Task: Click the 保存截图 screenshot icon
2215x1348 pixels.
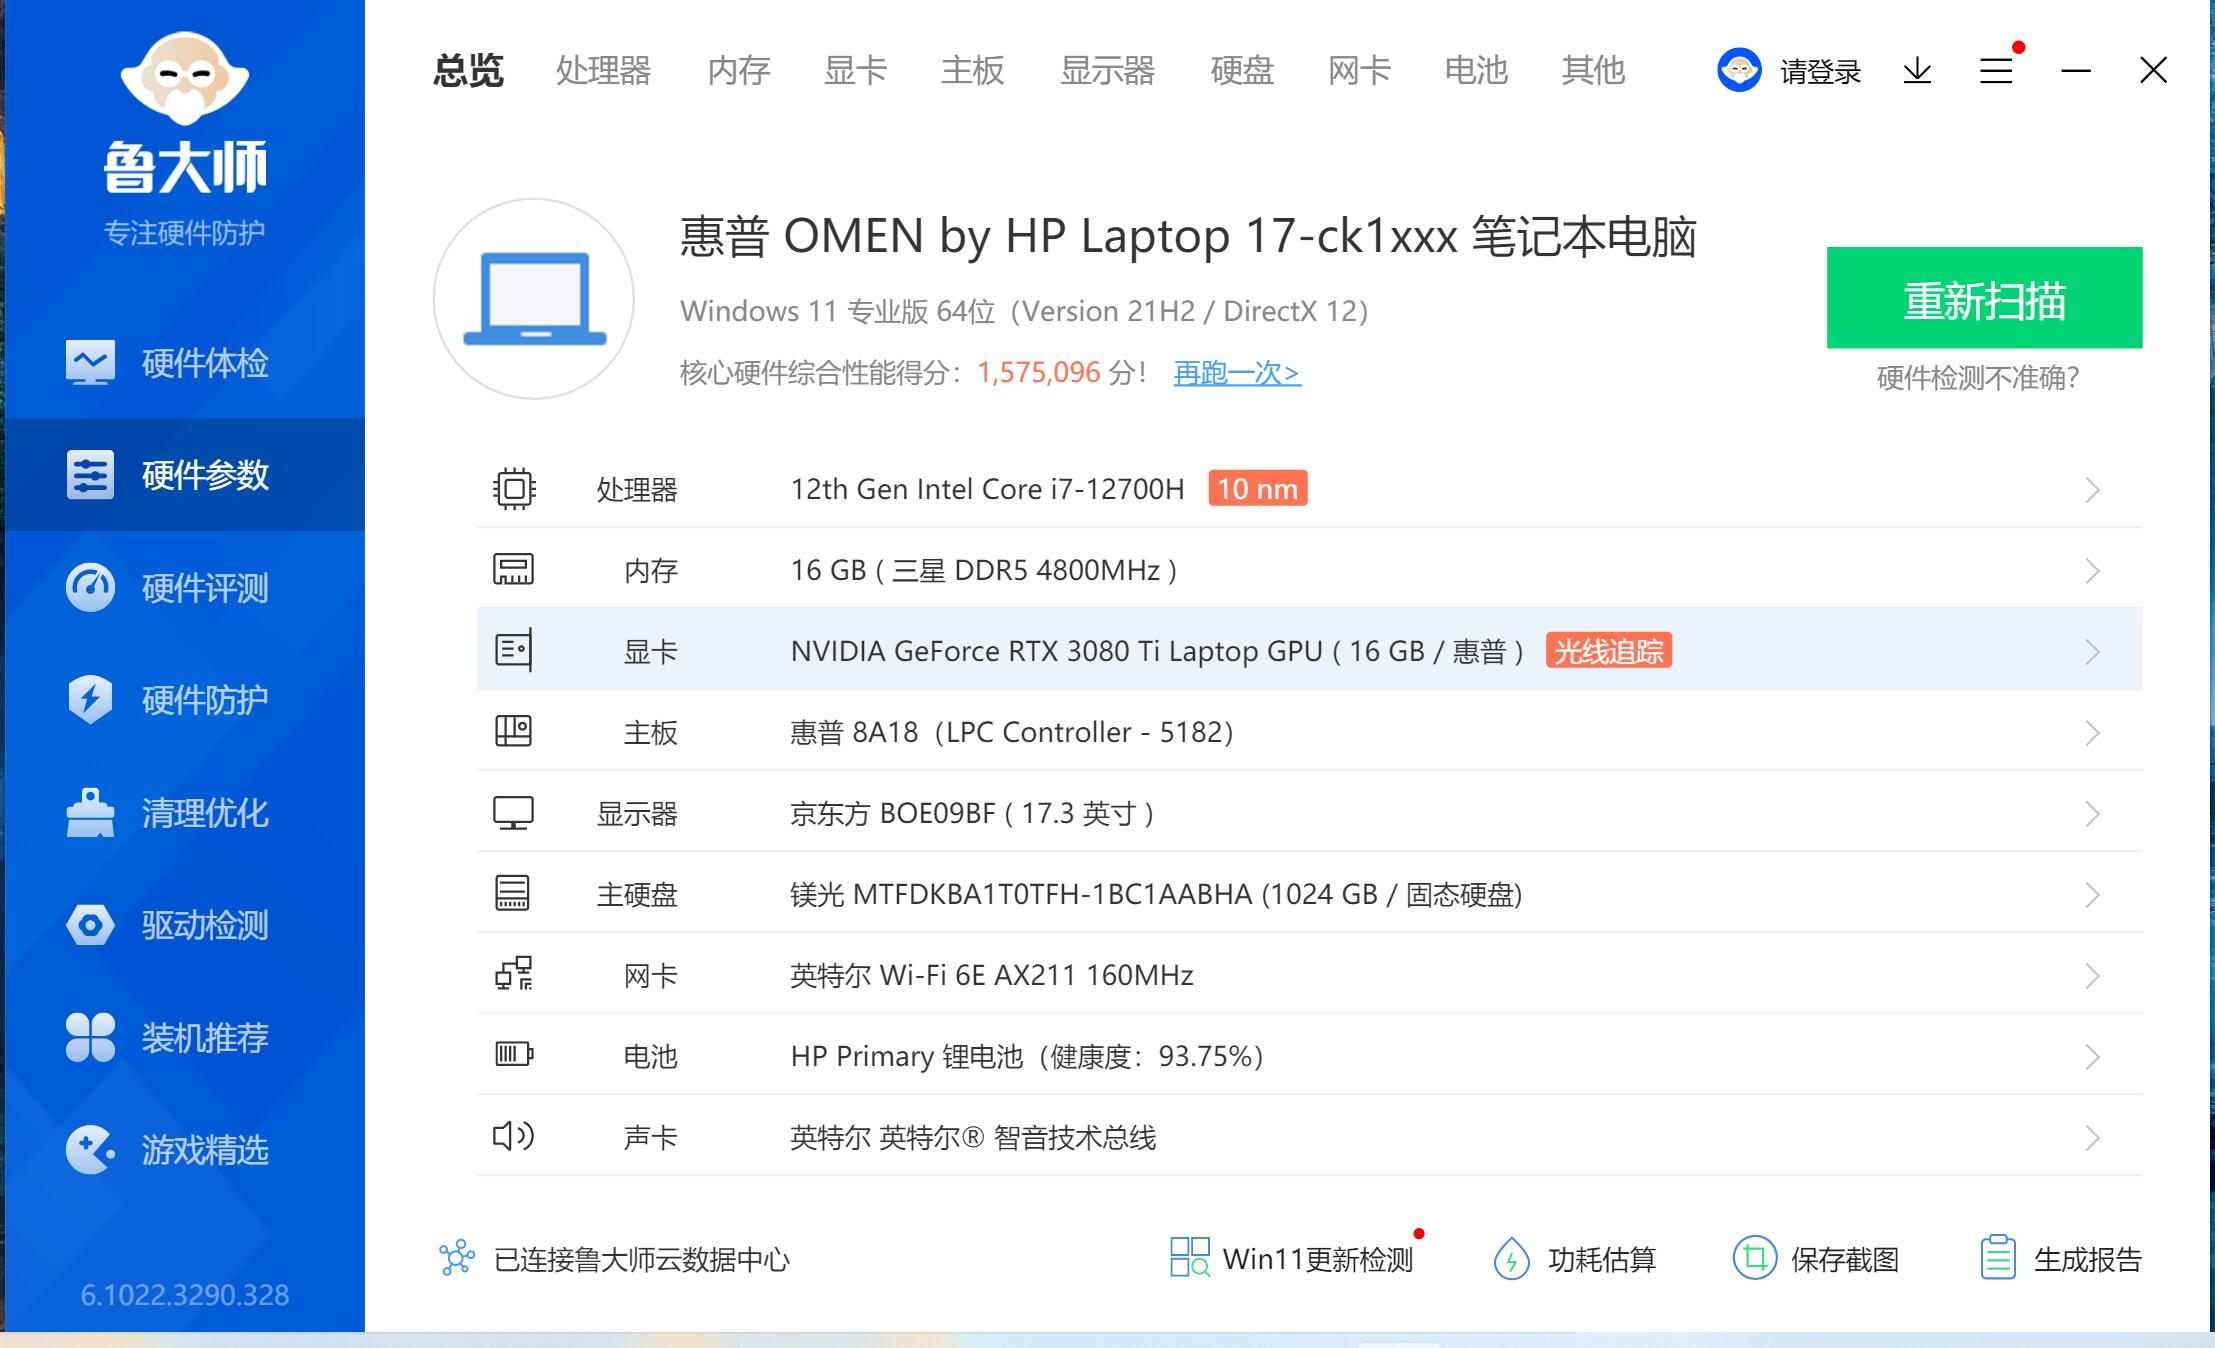Action: pos(1754,1258)
